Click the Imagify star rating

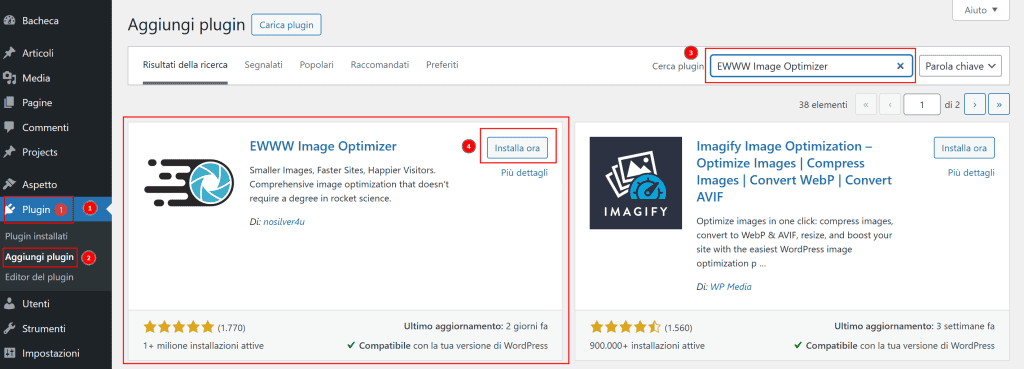pos(625,327)
